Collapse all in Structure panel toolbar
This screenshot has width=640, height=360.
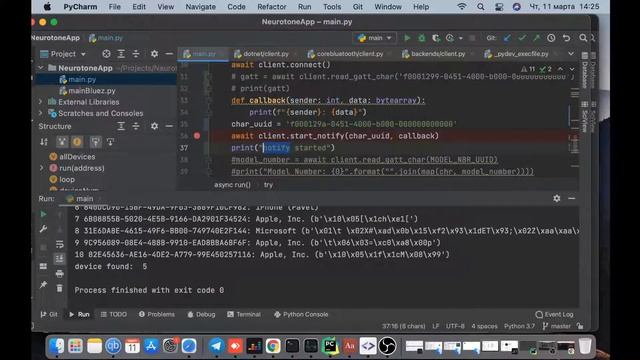pyautogui.click(x=136, y=126)
